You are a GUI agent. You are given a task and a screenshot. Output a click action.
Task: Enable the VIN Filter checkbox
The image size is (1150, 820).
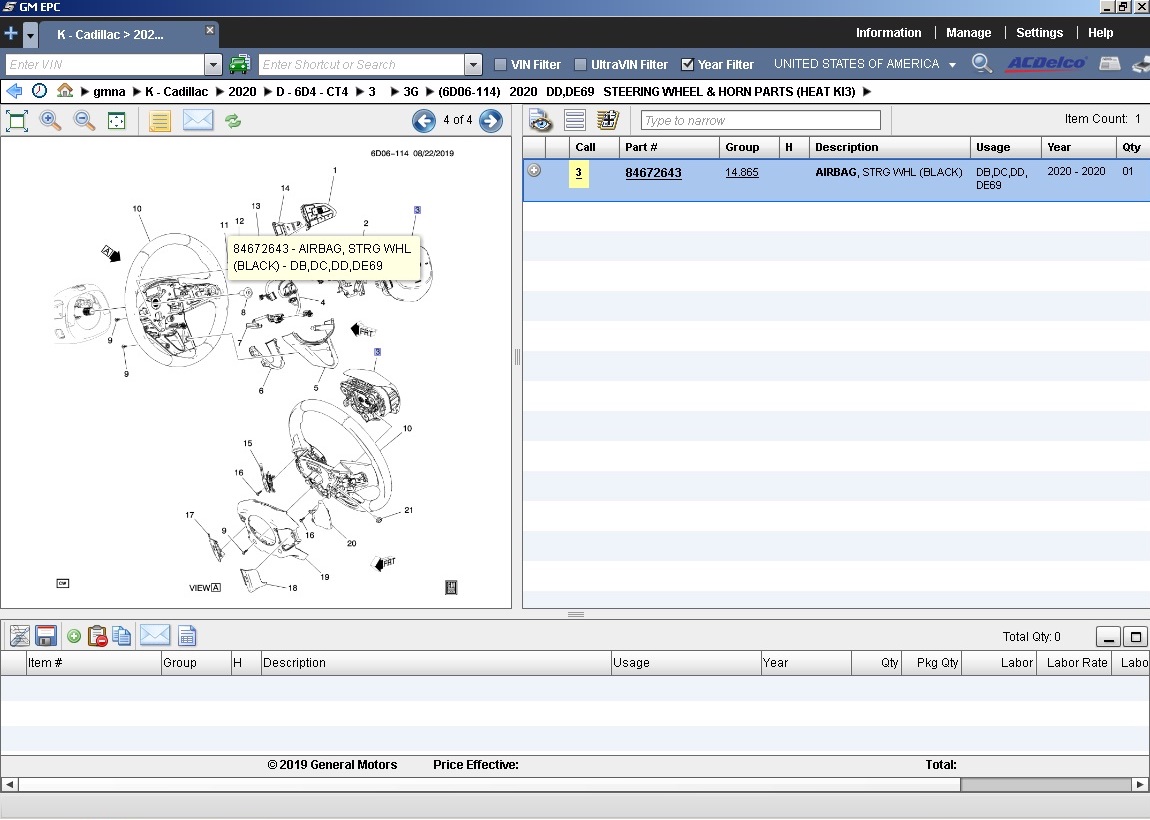click(x=501, y=65)
